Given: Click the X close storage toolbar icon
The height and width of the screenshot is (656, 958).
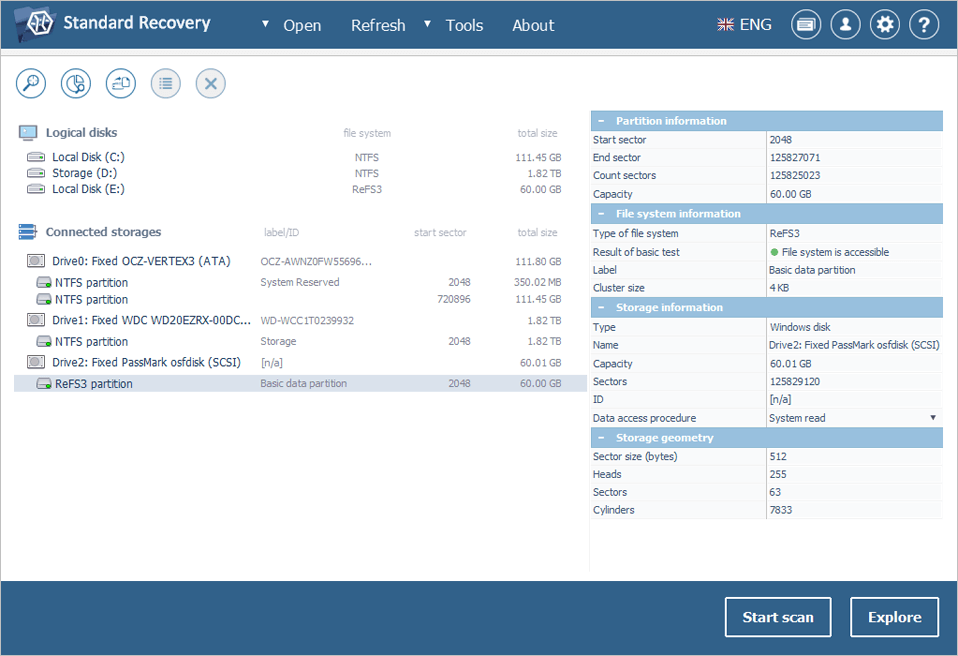Looking at the screenshot, I should (x=210, y=84).
